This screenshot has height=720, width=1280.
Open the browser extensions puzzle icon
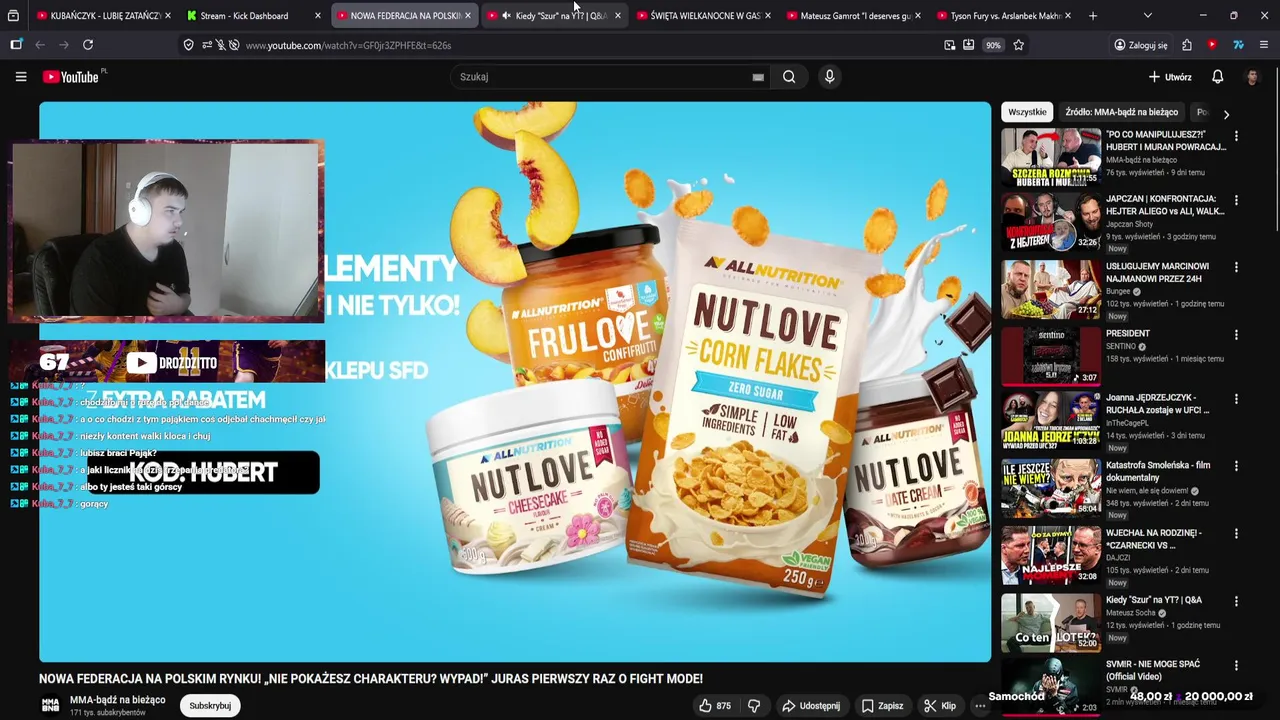(1186, 45)
